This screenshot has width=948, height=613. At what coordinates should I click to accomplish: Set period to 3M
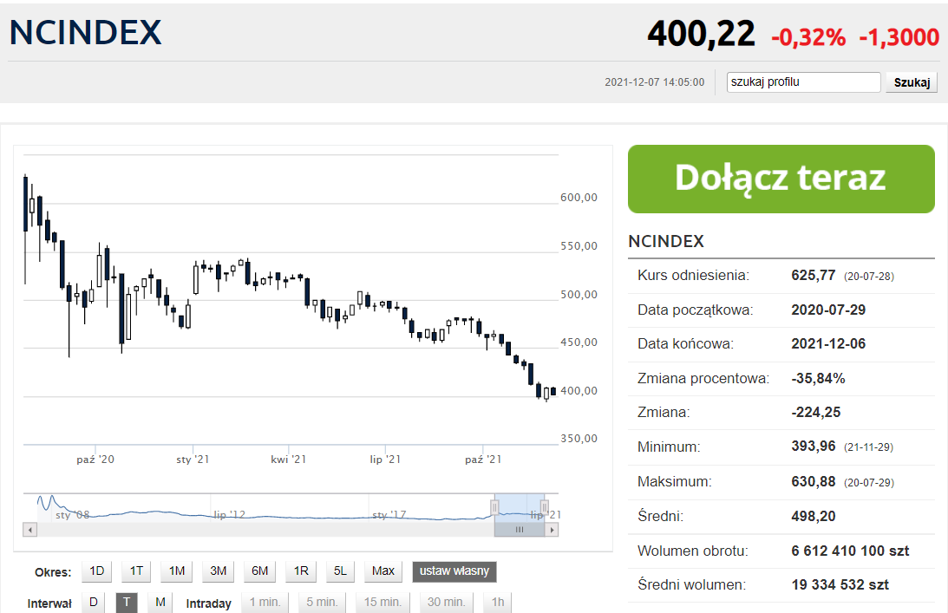(218, 571)
